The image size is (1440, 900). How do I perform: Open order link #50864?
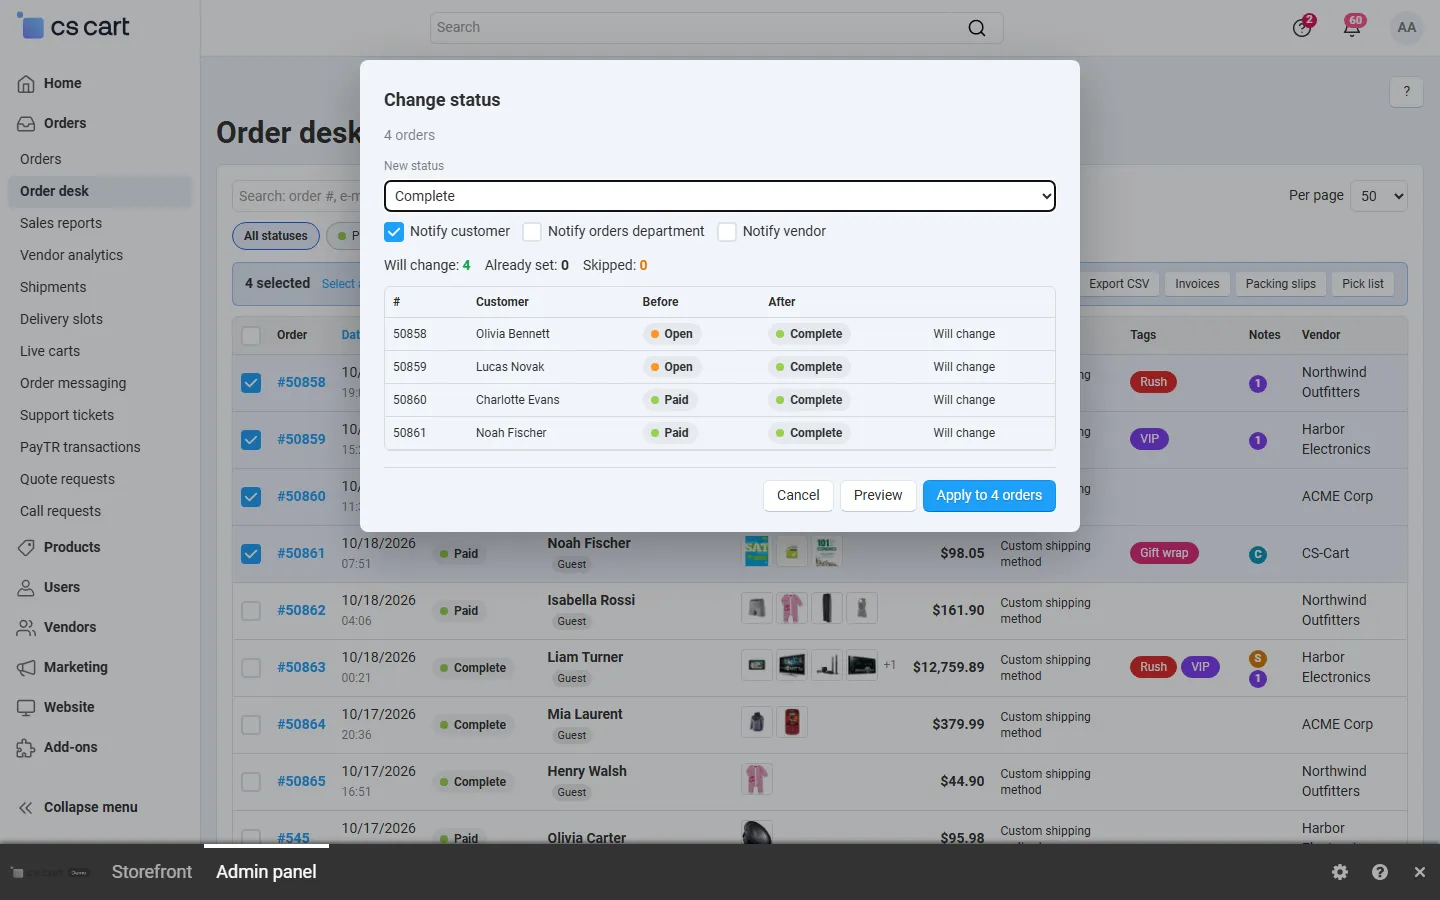pyautogui.click(x=301, y=724)
